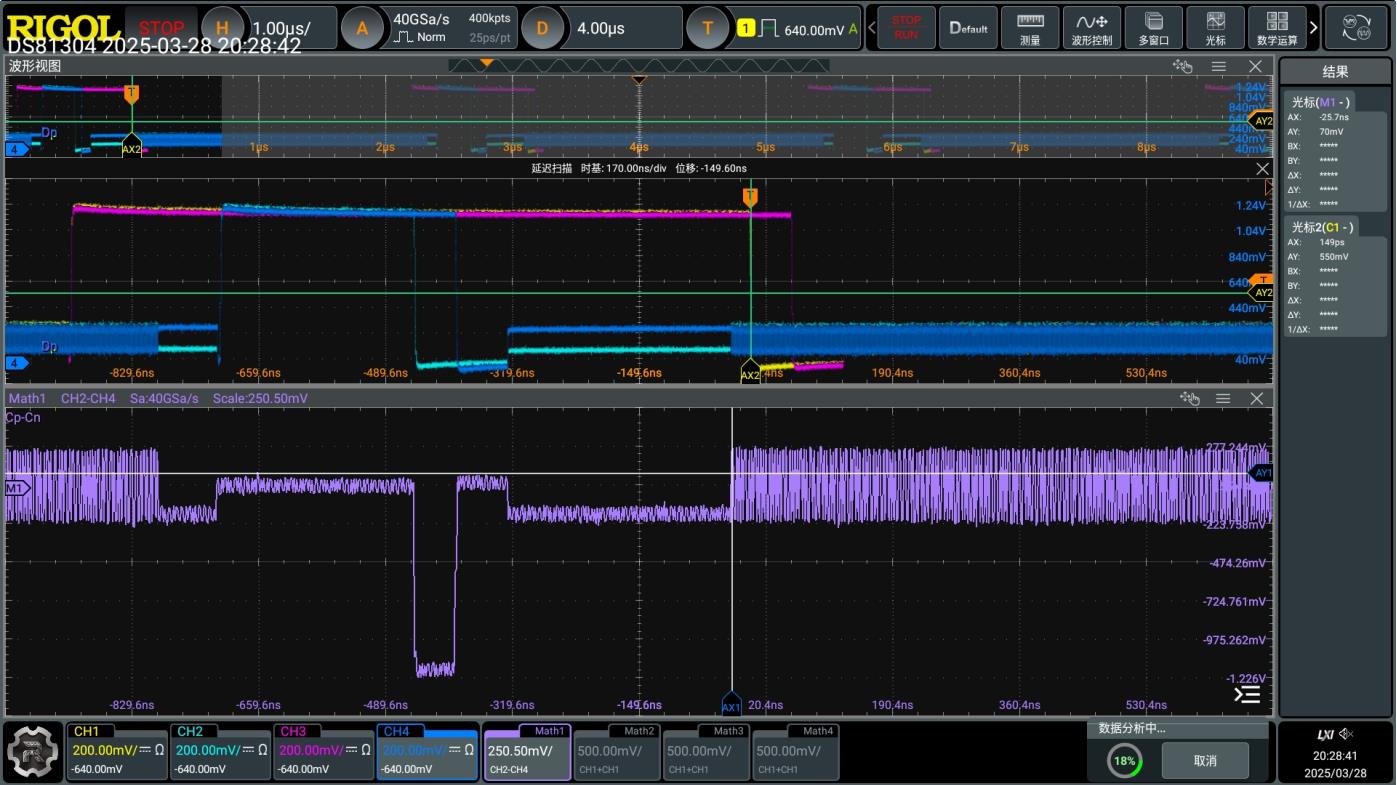Click the STOP/RUN button
Image resolution: width=1397 pixels, height=785 pixels.
906,28
